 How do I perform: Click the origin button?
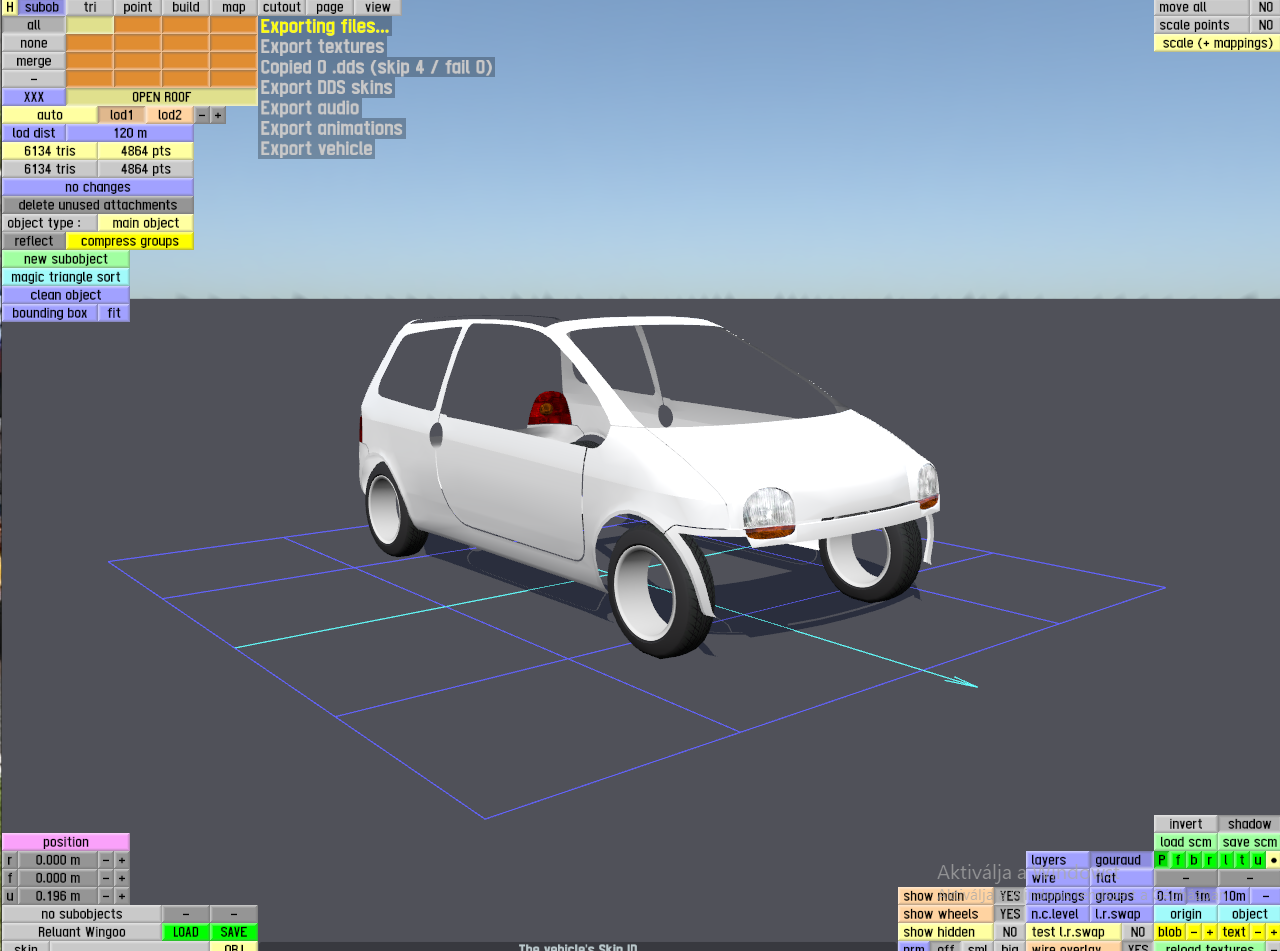[1186, 914]
